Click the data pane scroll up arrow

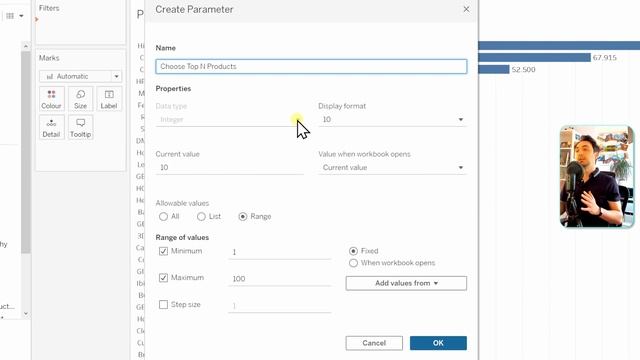click(x=26, y=46)
